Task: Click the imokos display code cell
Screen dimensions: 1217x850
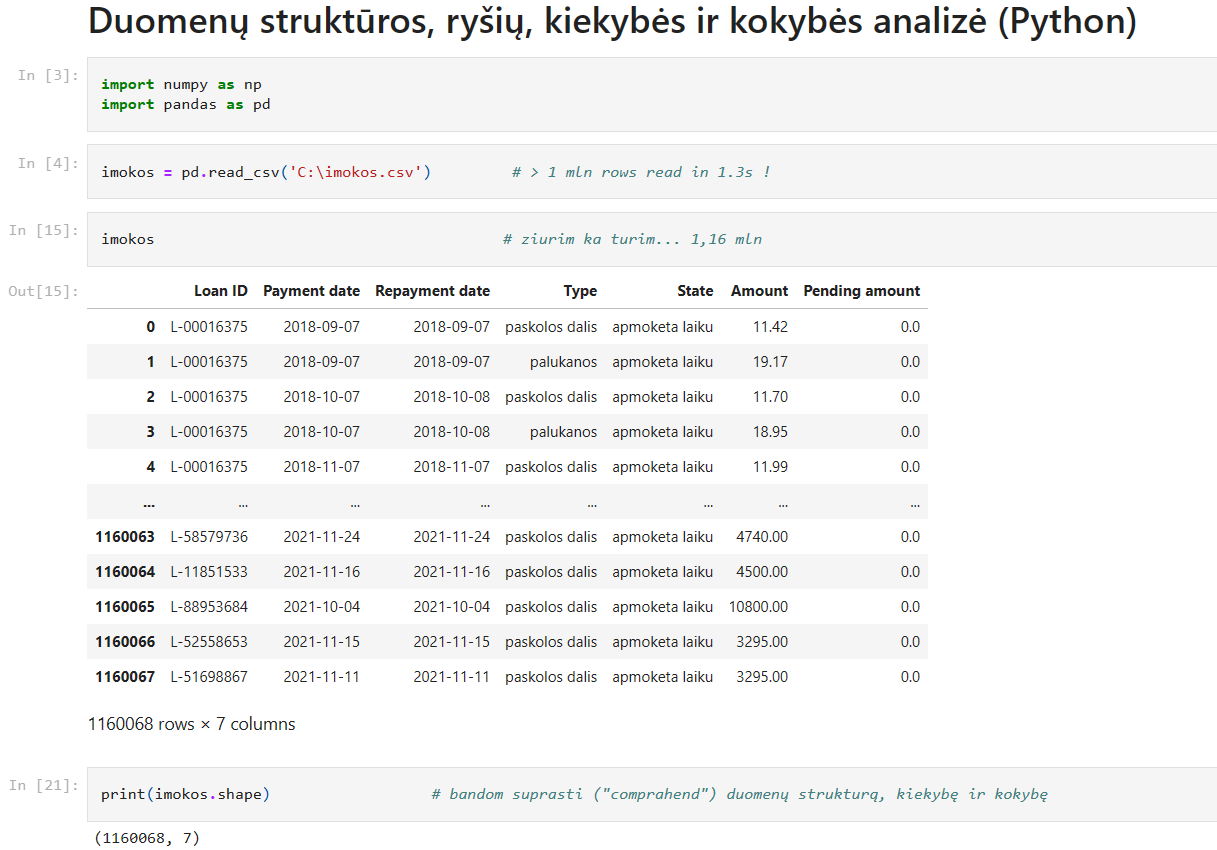Action: [x=652, y=239]
